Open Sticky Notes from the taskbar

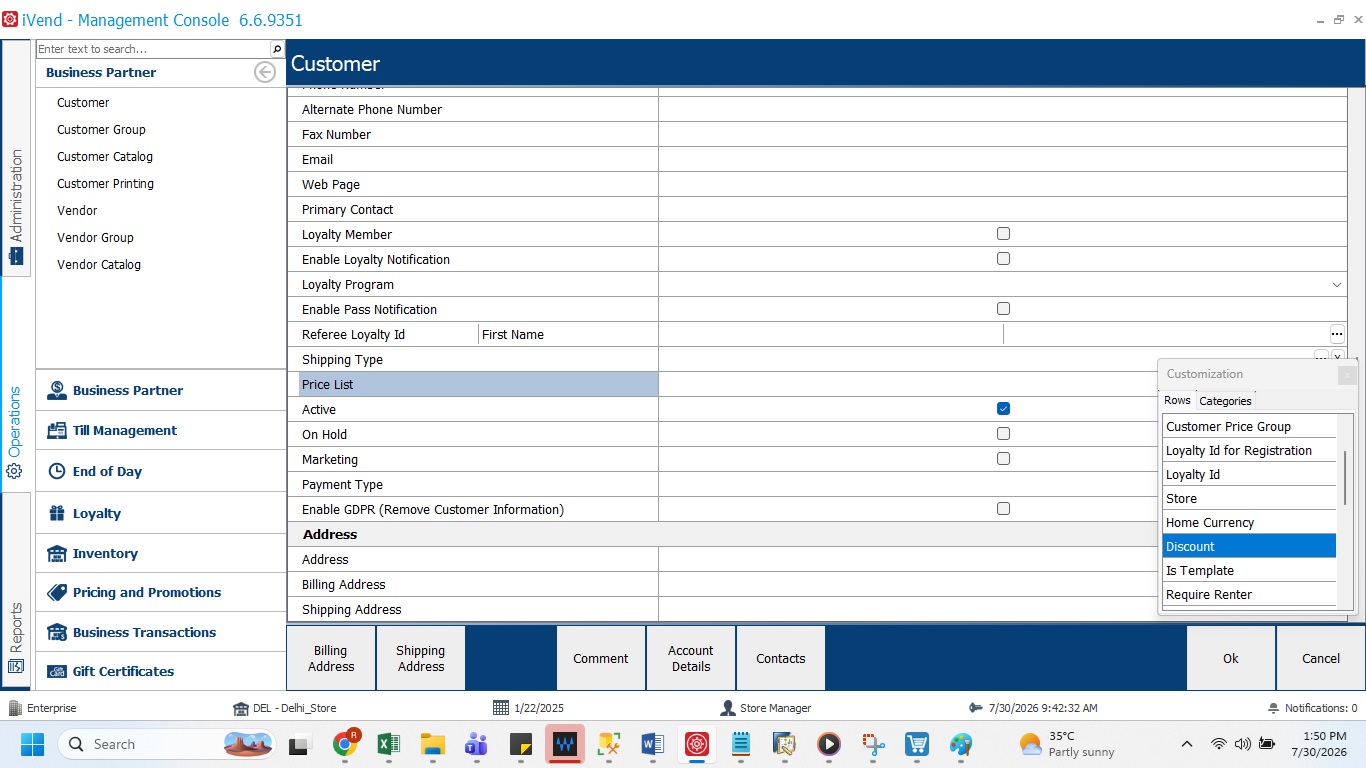[x=521, y=744]
